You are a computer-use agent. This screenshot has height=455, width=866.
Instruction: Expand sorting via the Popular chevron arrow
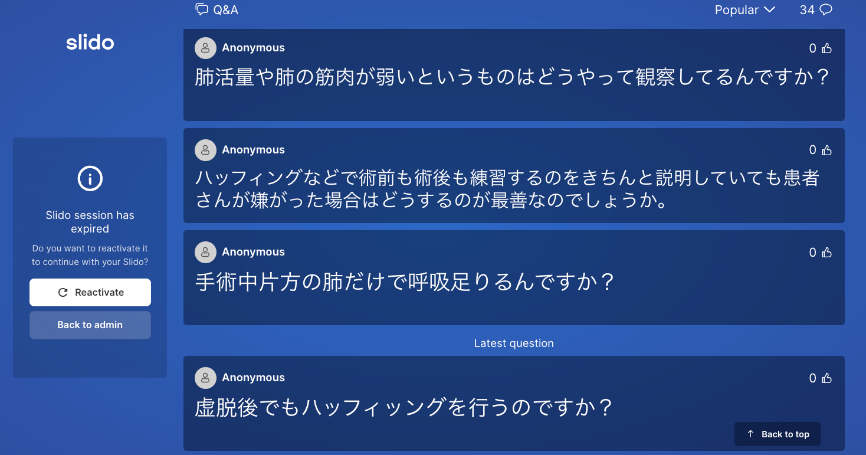point(769,10)
